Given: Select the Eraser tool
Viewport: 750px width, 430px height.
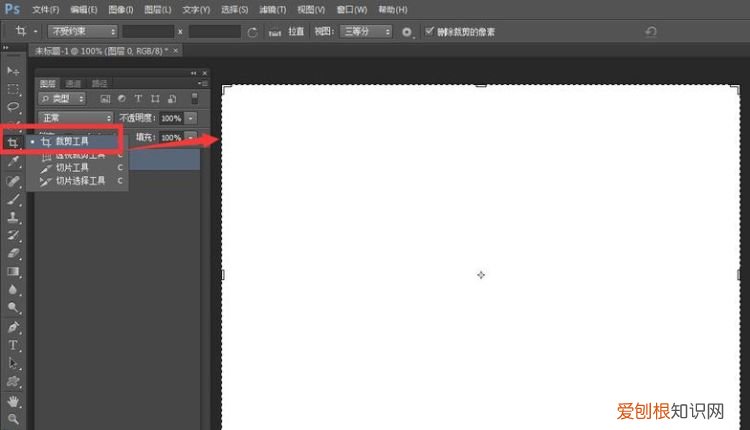Looking at the screenshot, I should coord(13,254).
